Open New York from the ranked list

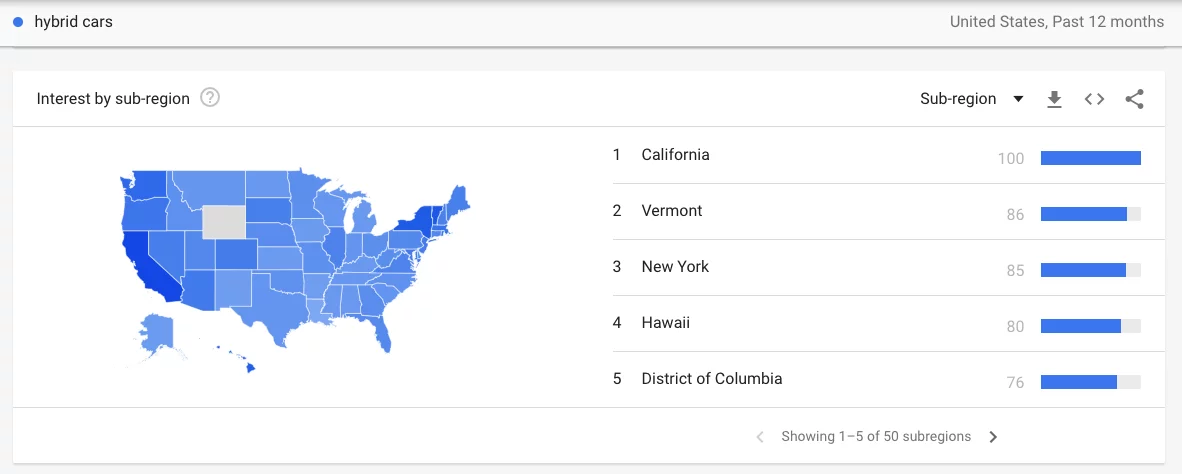(675, 267)
